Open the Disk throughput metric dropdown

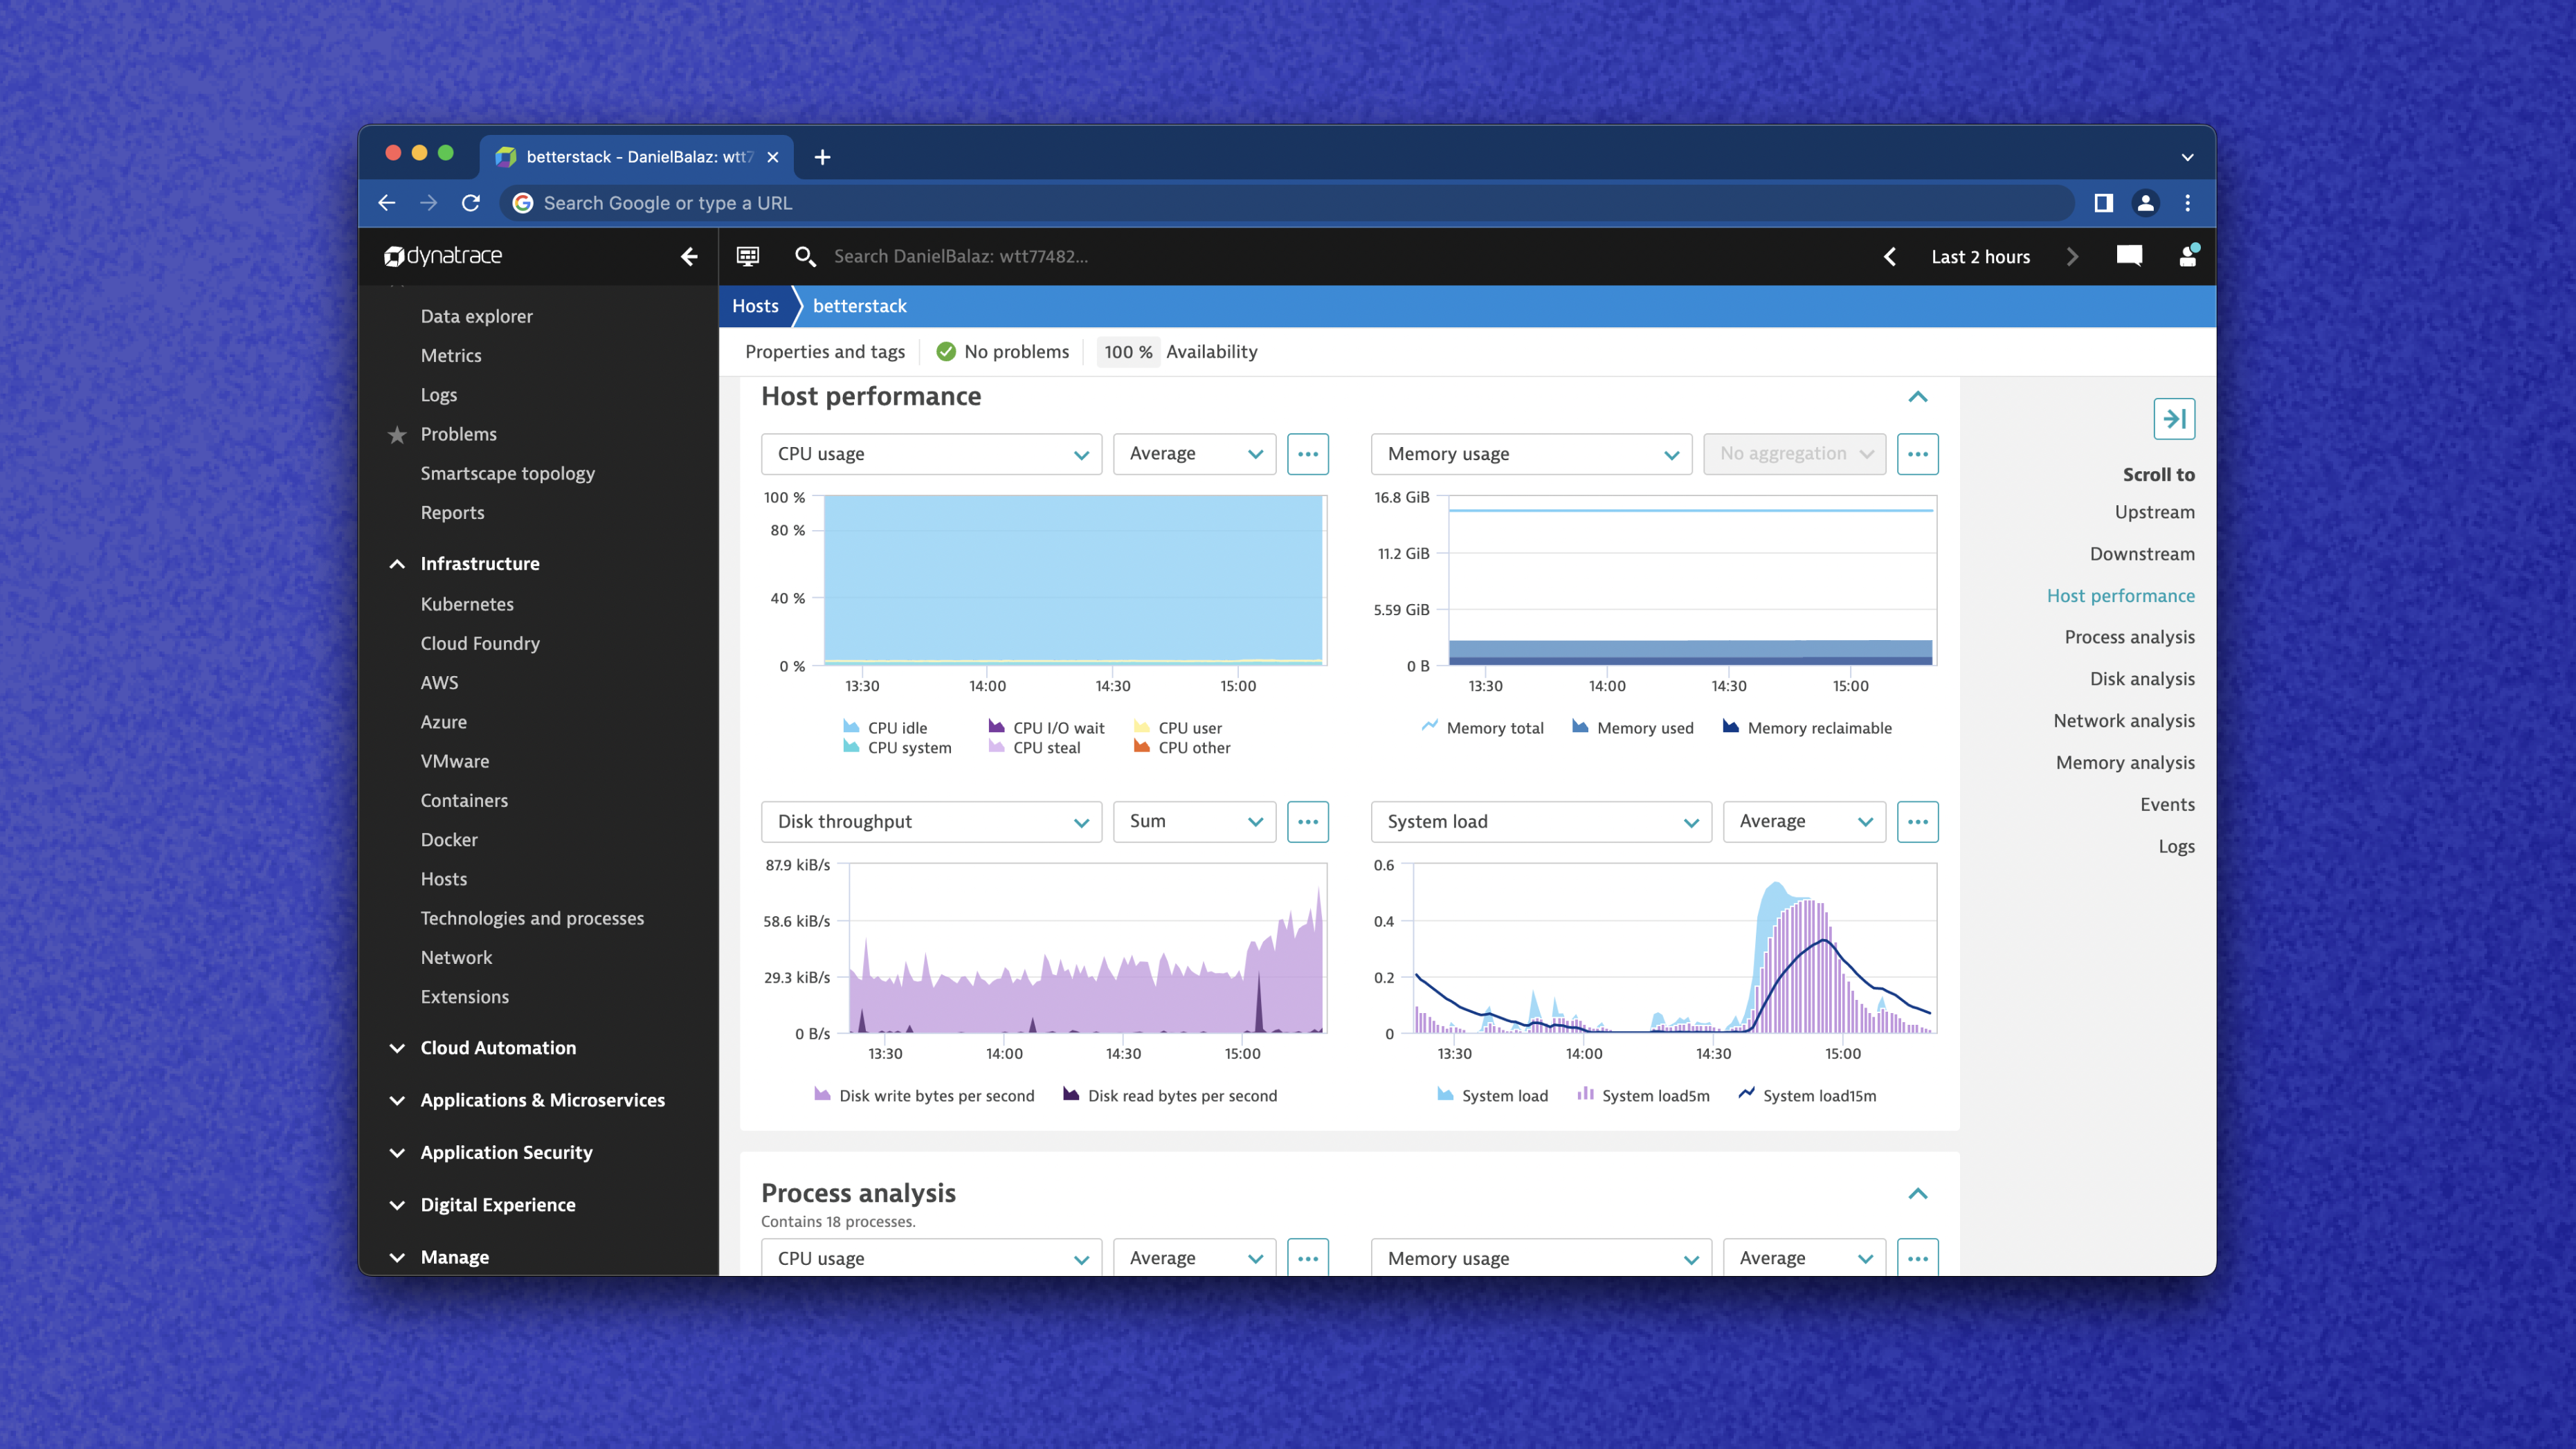(929, 821)
